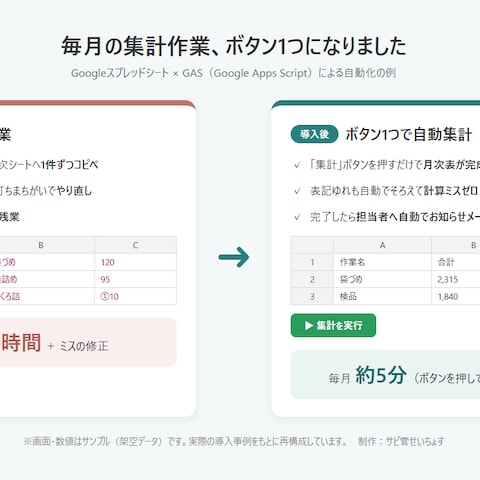The image size is (480, 480).
Task: Click the cell 袋づめ in row 2
Action: [x=382, y=279]
